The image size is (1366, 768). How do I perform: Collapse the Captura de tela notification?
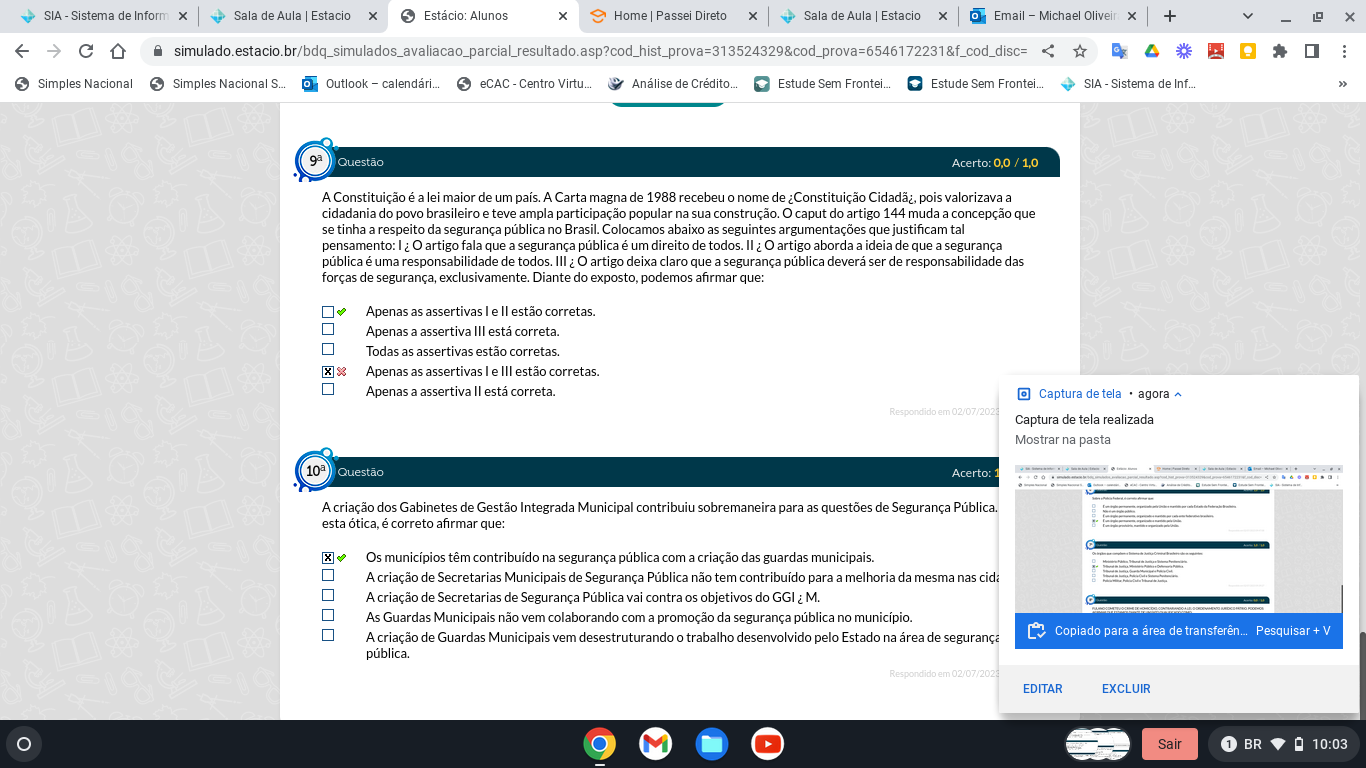click(x=1178, y=394)
